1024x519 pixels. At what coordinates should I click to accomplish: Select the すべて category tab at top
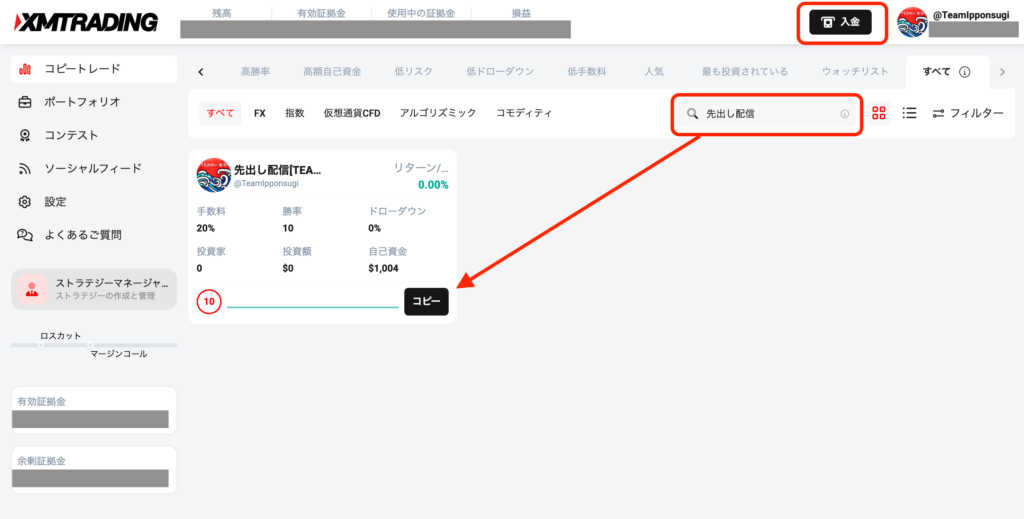(x=936, y=72)
